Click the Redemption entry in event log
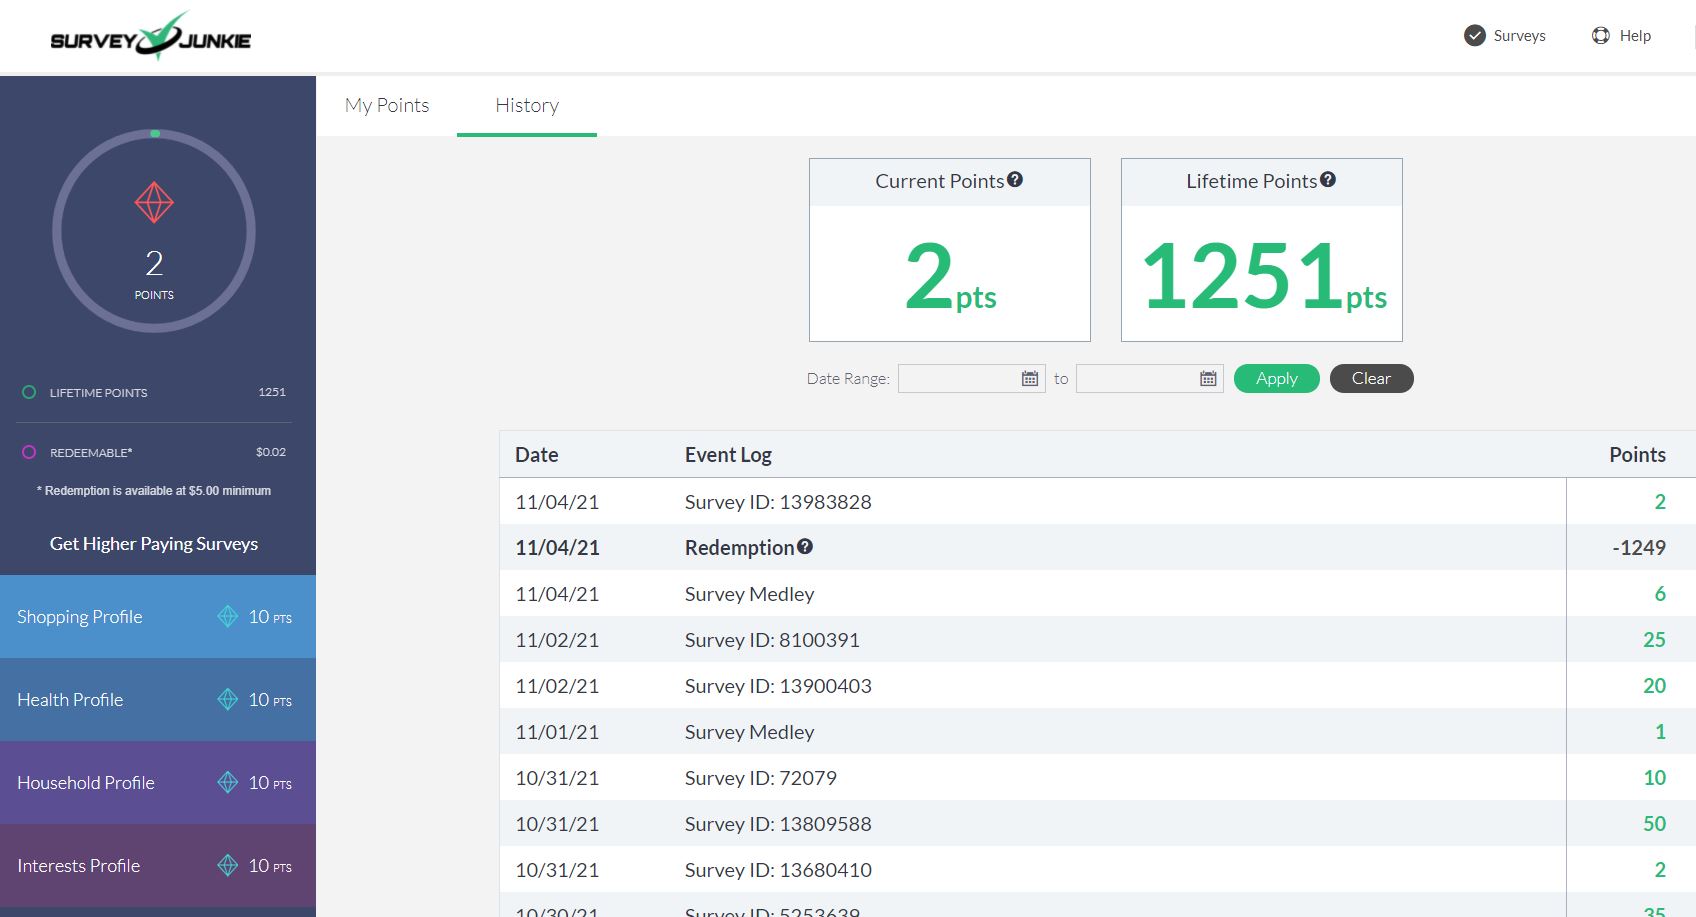The image size is (1696, 917). click(738, 548)
